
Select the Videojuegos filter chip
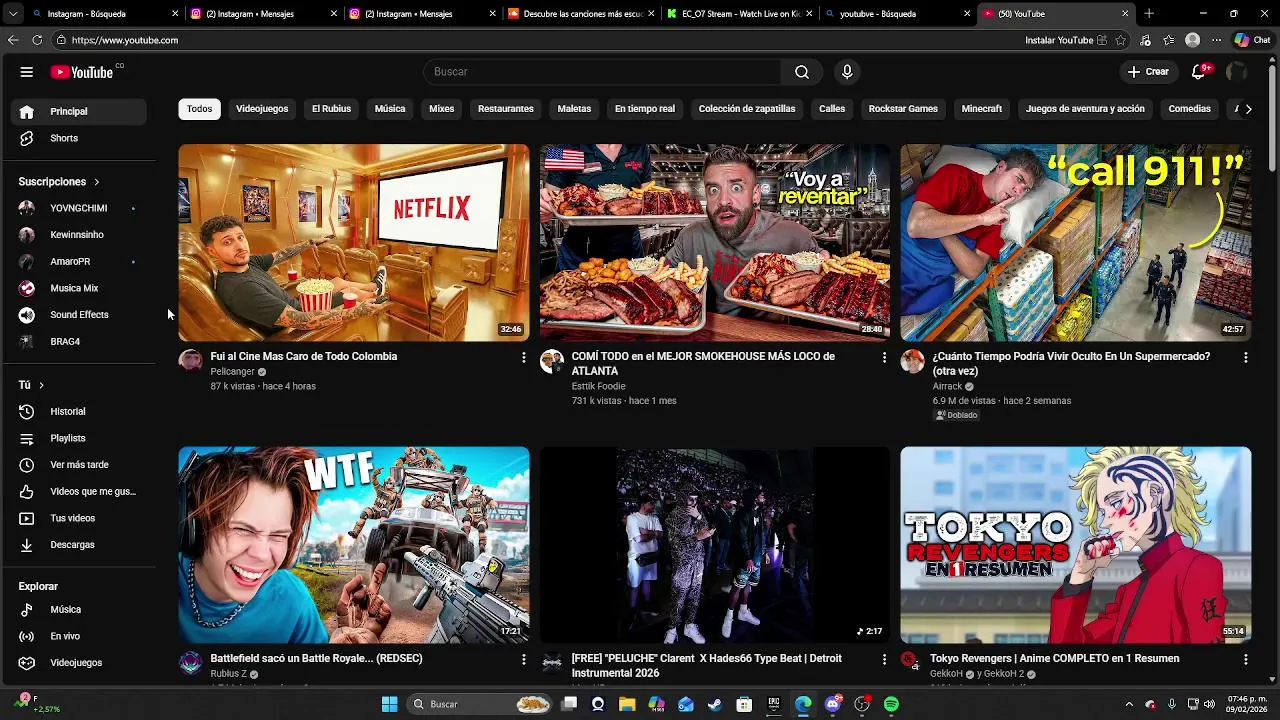(262, 109)
